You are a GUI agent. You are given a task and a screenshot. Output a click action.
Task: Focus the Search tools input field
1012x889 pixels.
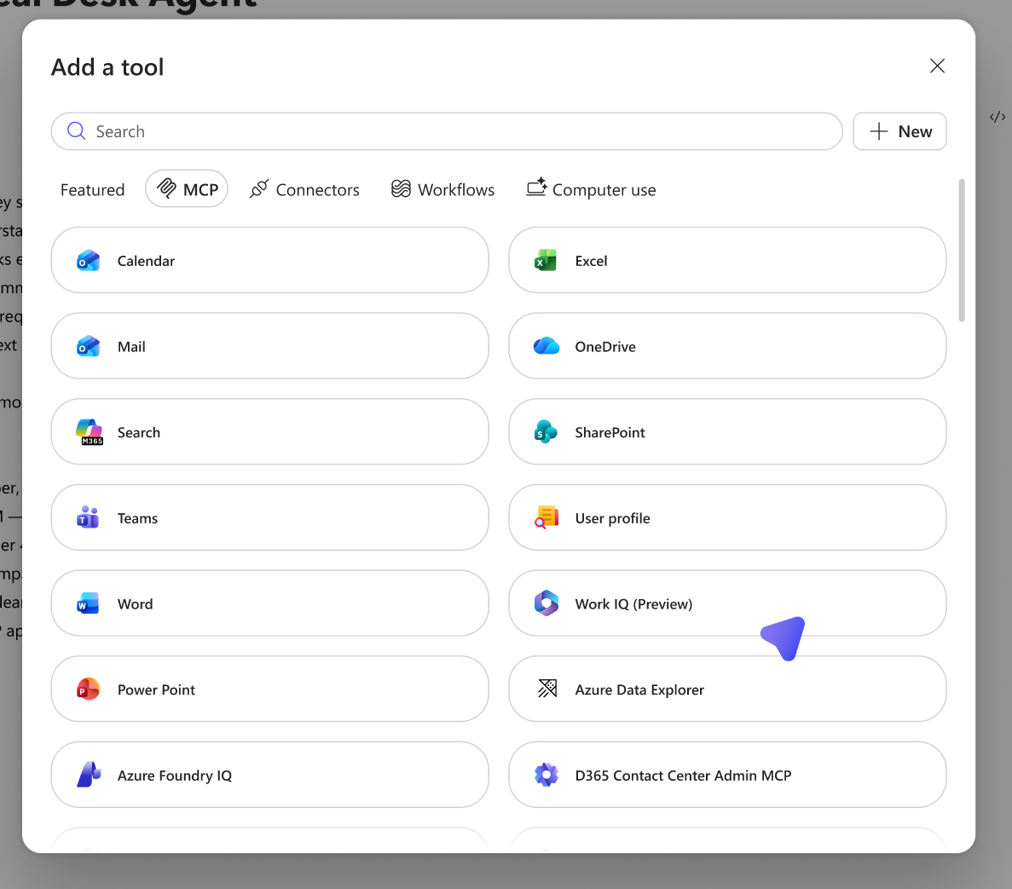447,132
